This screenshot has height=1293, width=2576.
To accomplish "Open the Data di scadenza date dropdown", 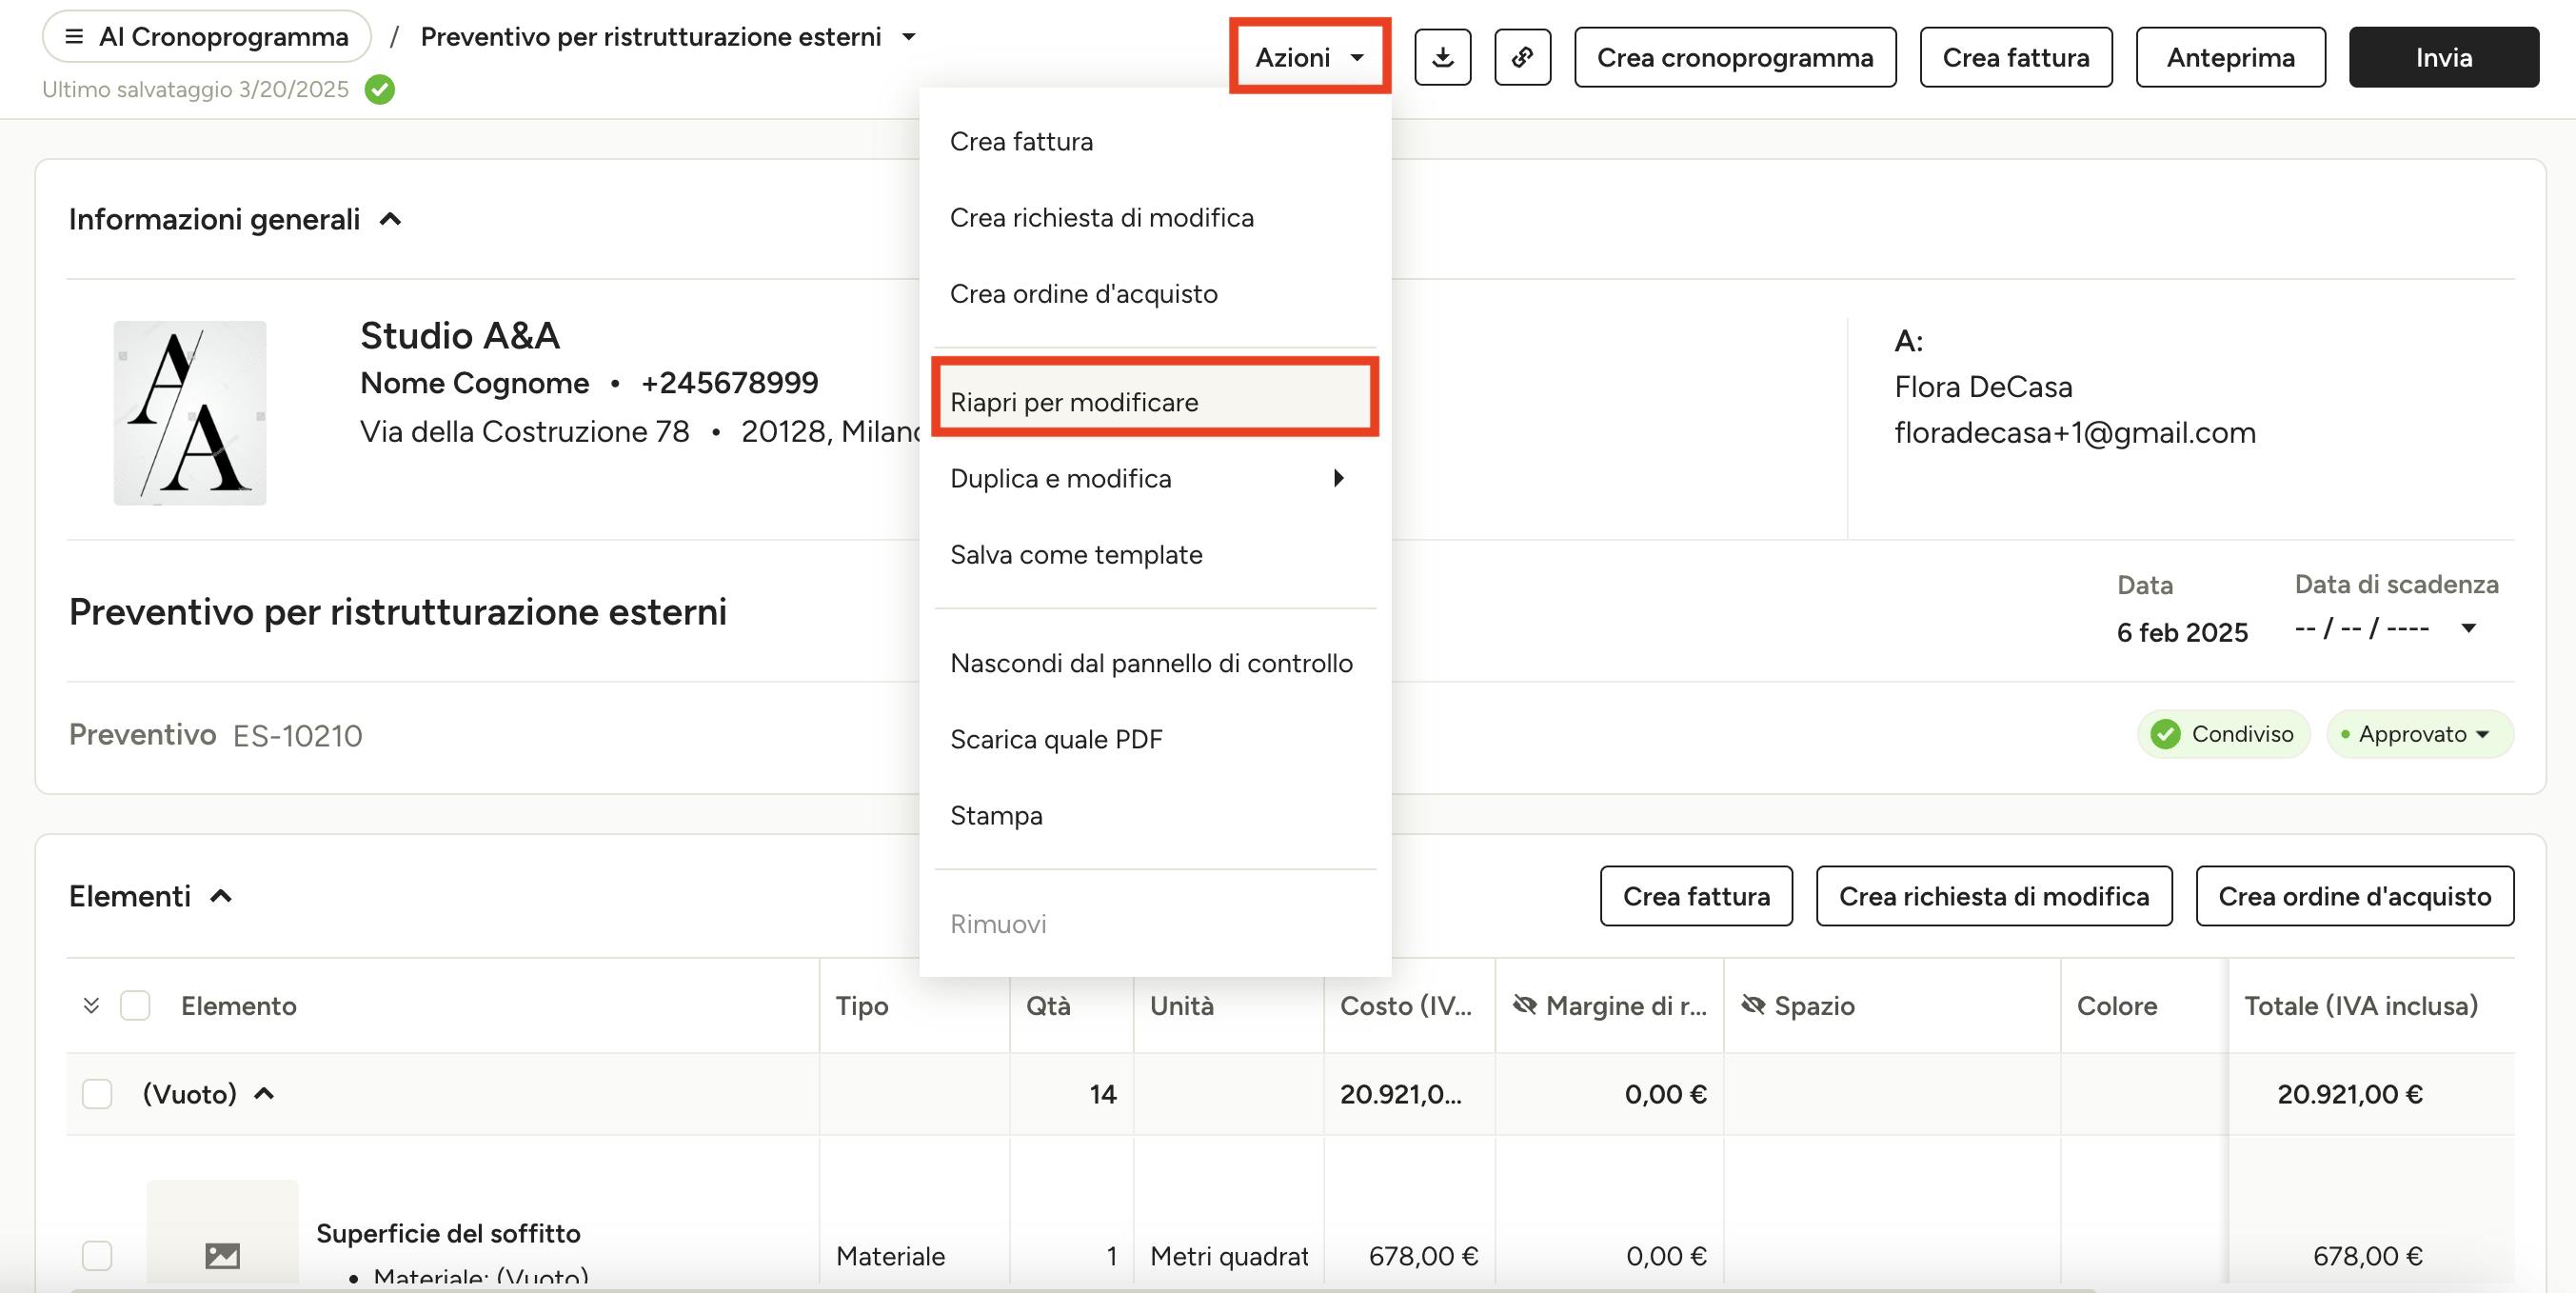I will [x=2468, y=628].
